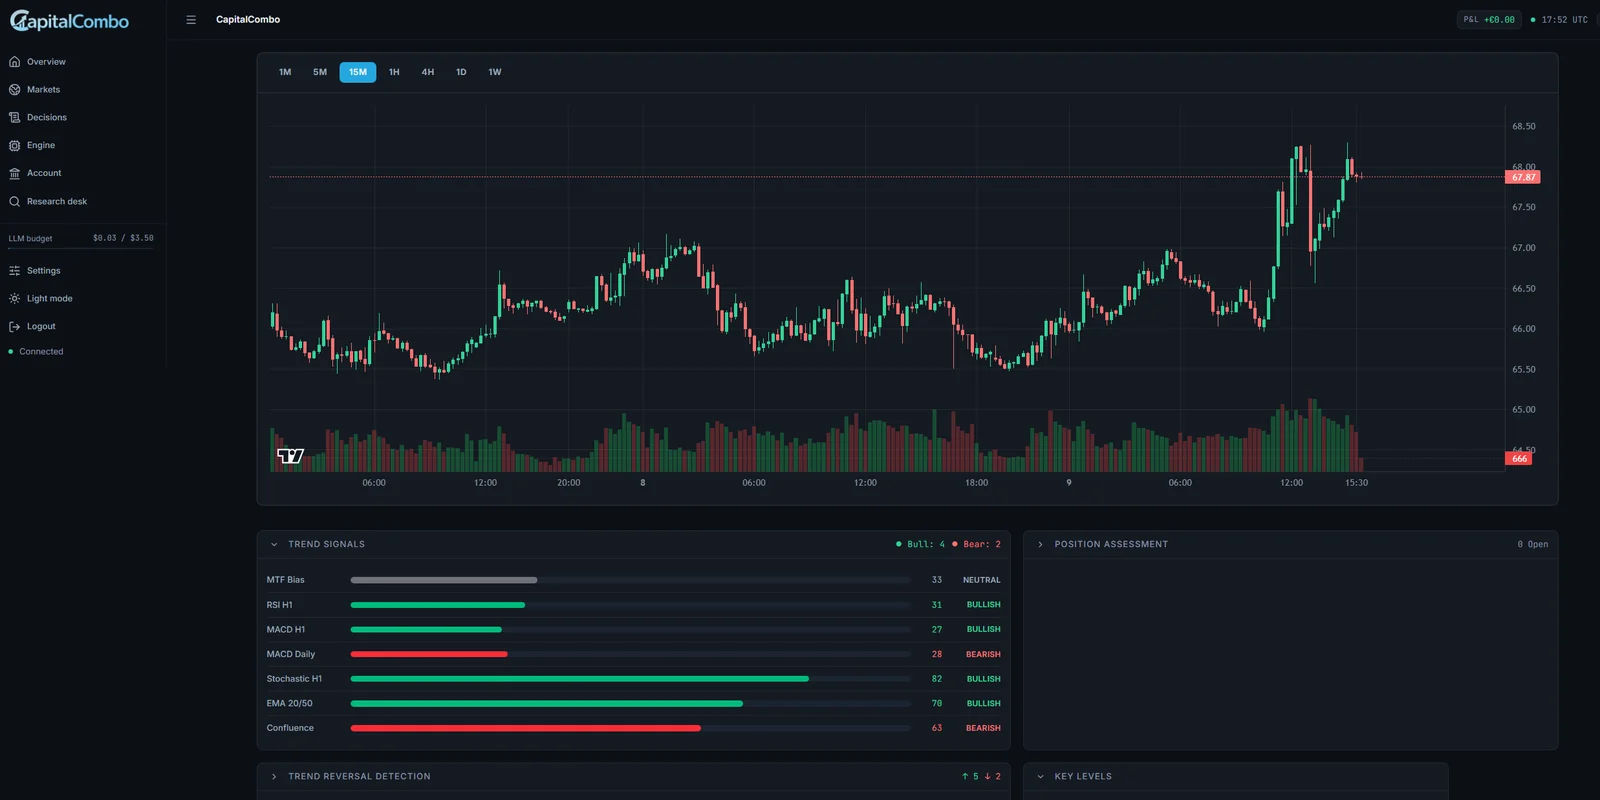Select the 1M timeframe tab
The height and width of the screenshot is (800, 1600).
click(285, 72)
